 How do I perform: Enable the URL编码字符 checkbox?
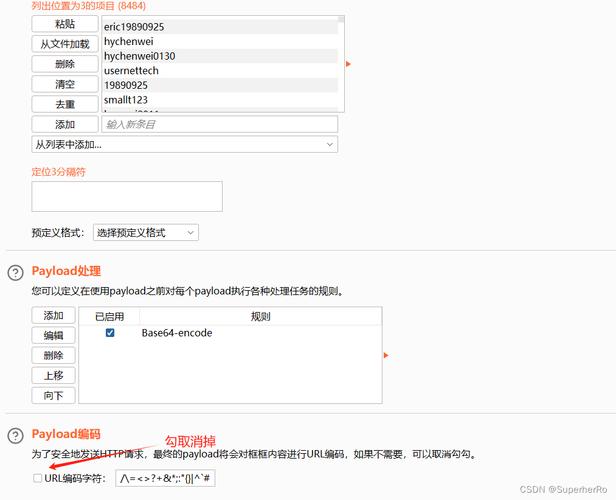pyautogui.click(x=37, y=478)
